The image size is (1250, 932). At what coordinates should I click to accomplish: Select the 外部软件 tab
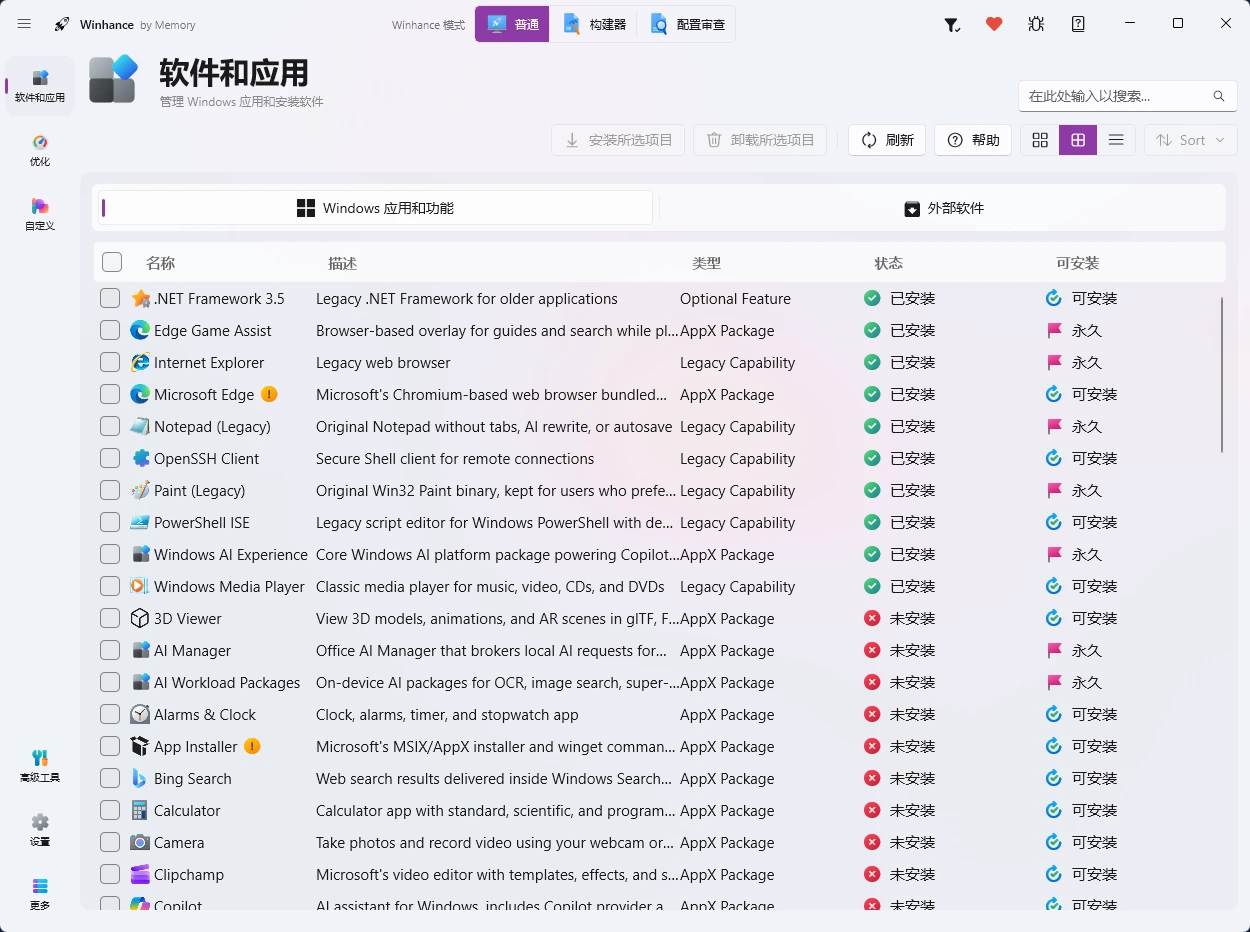944,208
